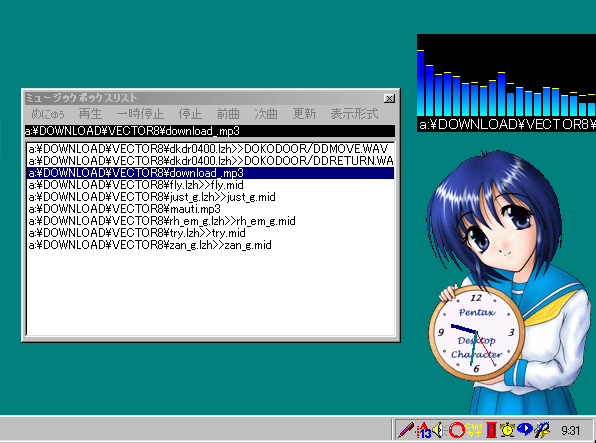The width and height of the screenshot is (596, 443).
Task: Click the blue spectrum analyzer display
Action: 506,76
